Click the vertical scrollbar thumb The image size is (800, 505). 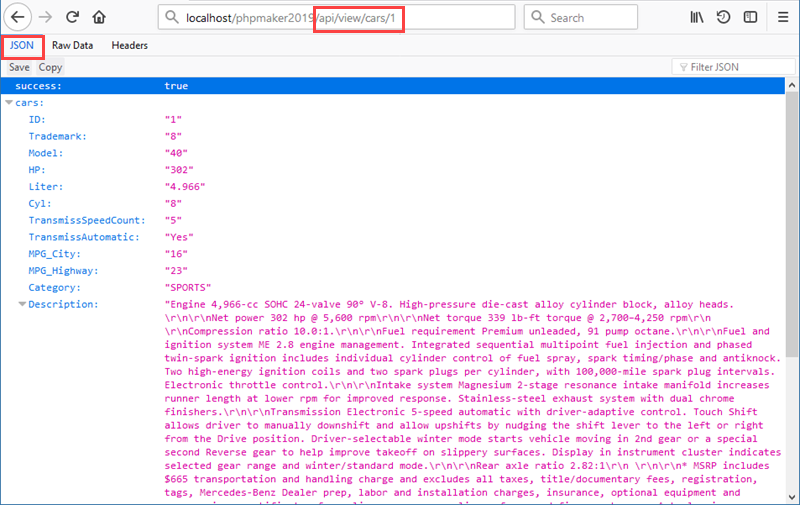(x=792, y=224)
